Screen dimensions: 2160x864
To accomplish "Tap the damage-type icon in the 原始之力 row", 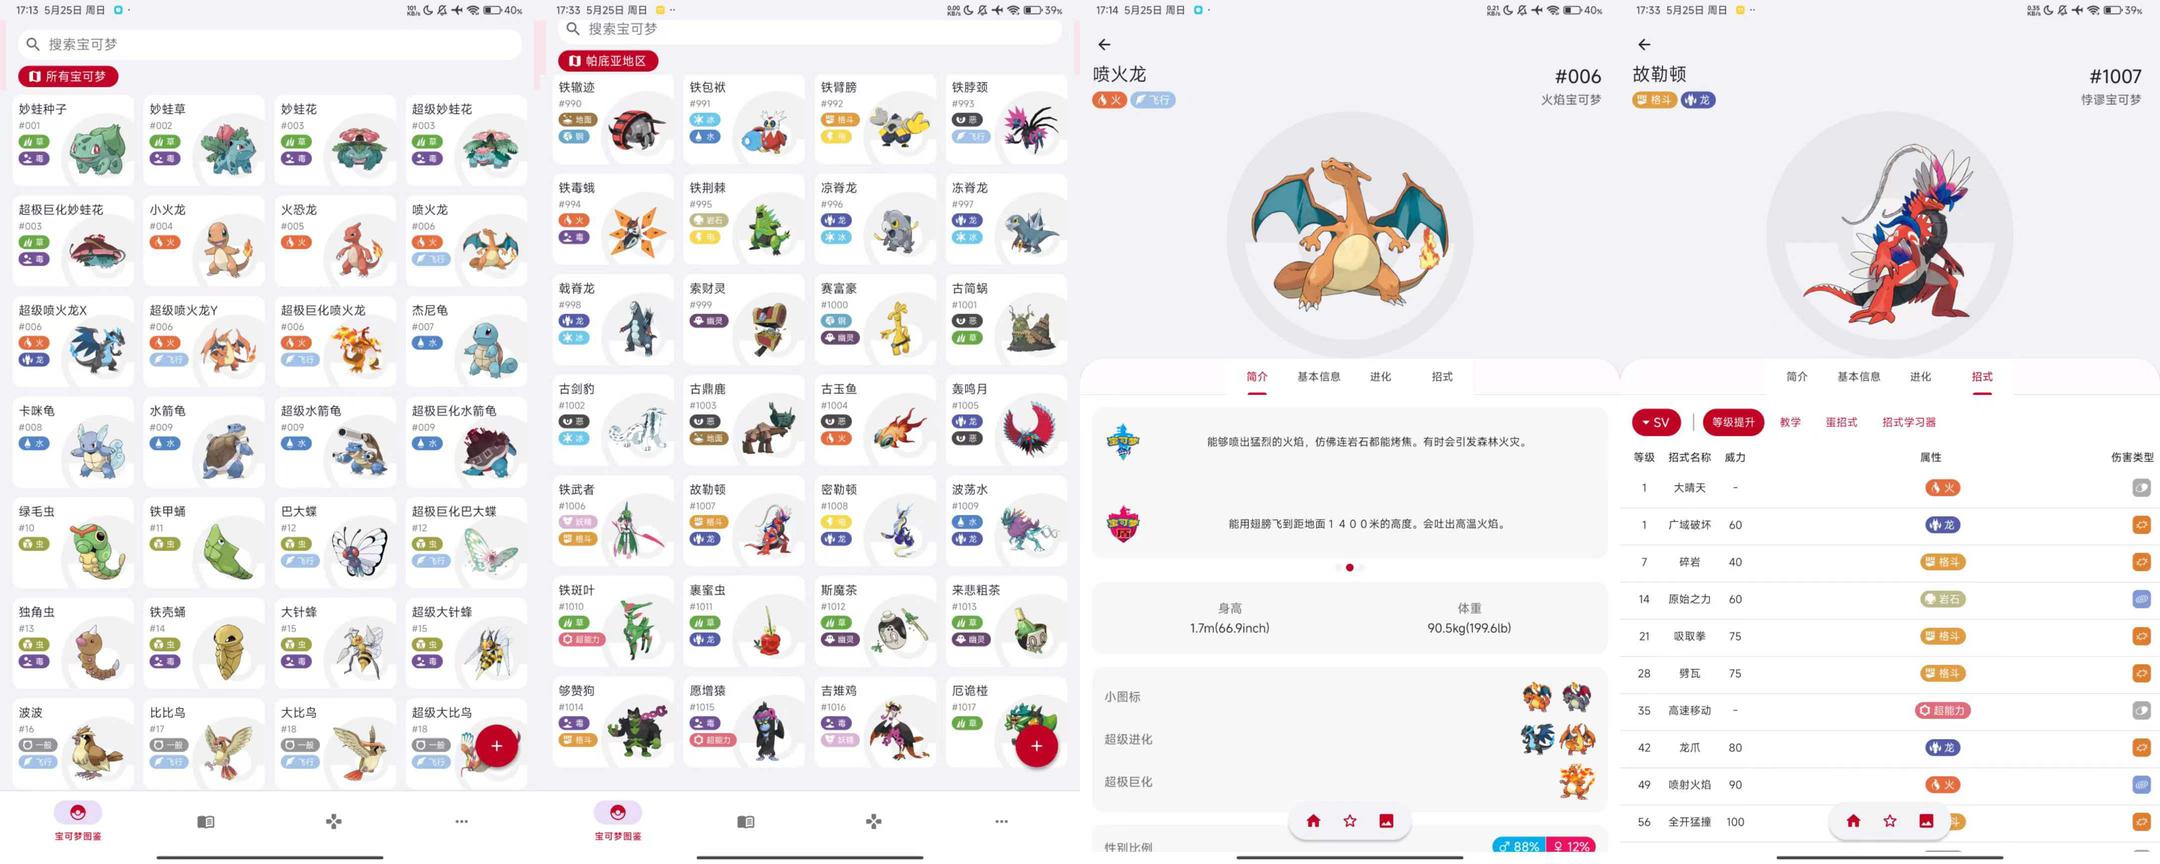I will click(x=2141, y=599).
